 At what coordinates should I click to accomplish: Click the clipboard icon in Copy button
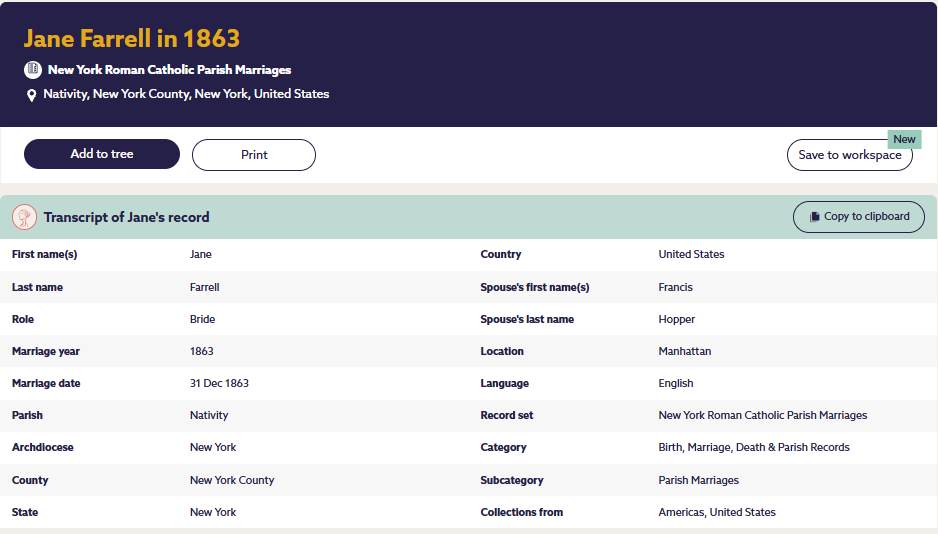[814, 216]
